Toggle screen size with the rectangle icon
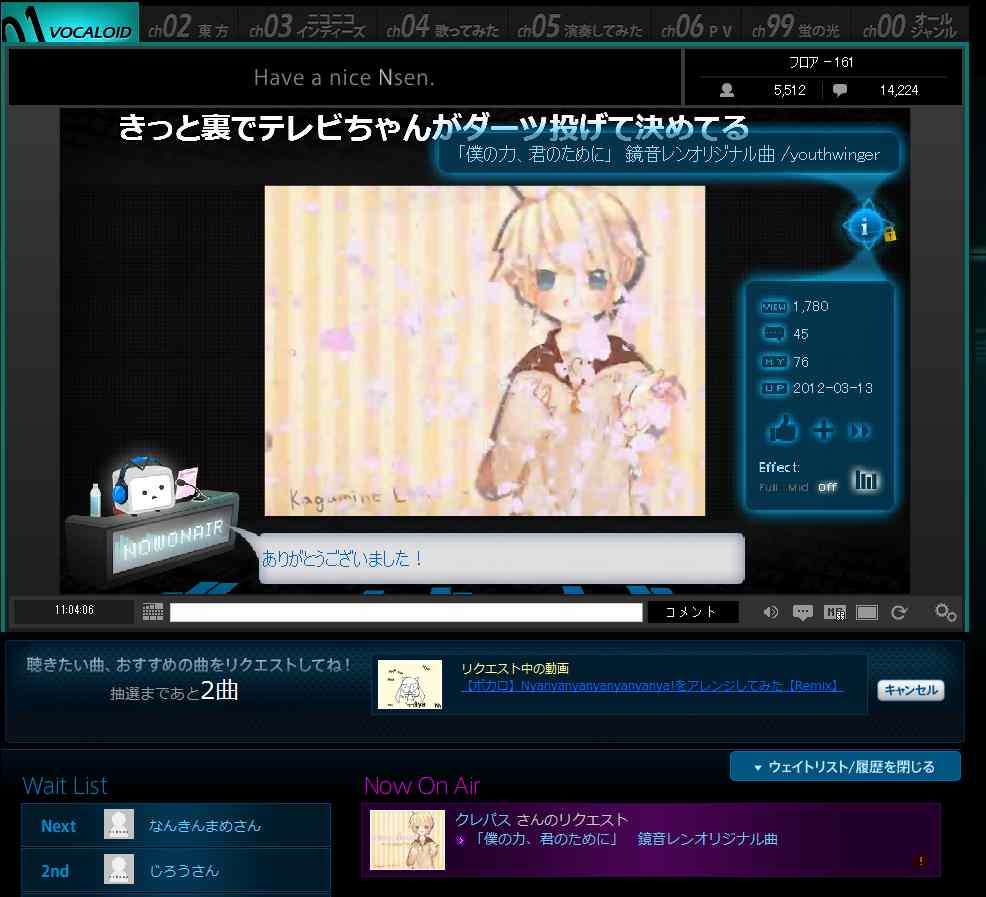Viewport: 986px width, 897px height. 866,611
